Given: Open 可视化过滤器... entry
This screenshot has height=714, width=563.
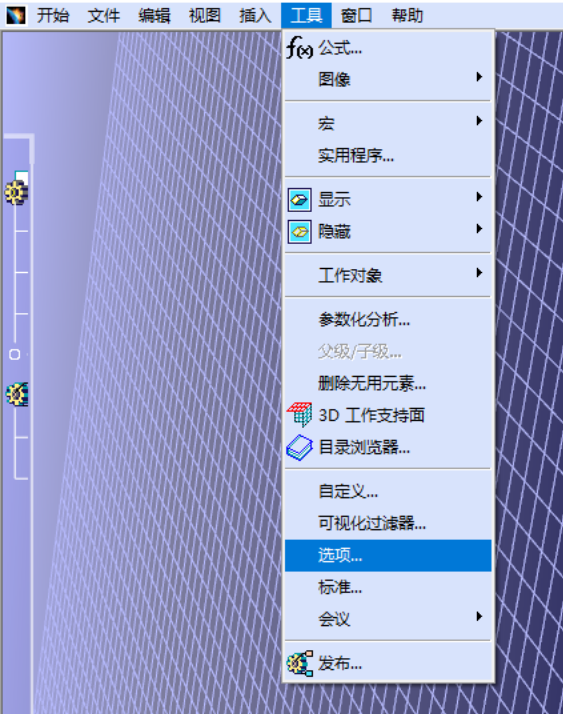Looking at the screenshot, I should tap(388, 523).
